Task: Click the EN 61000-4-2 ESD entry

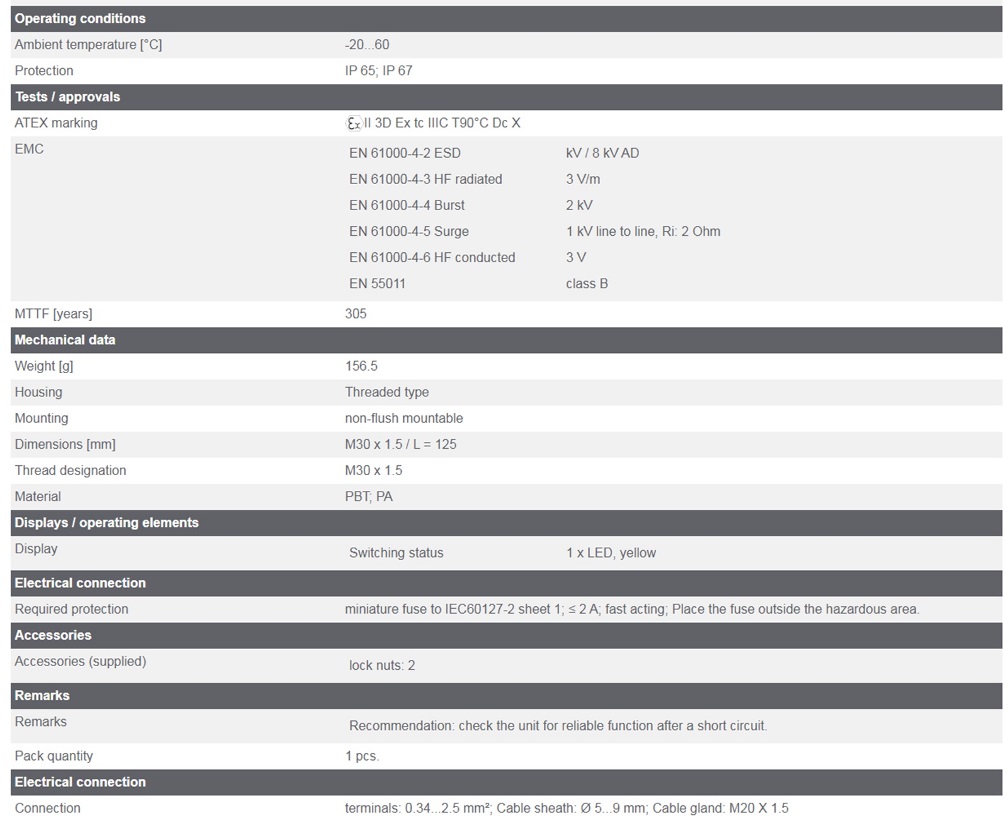Action: click(405, 153)
